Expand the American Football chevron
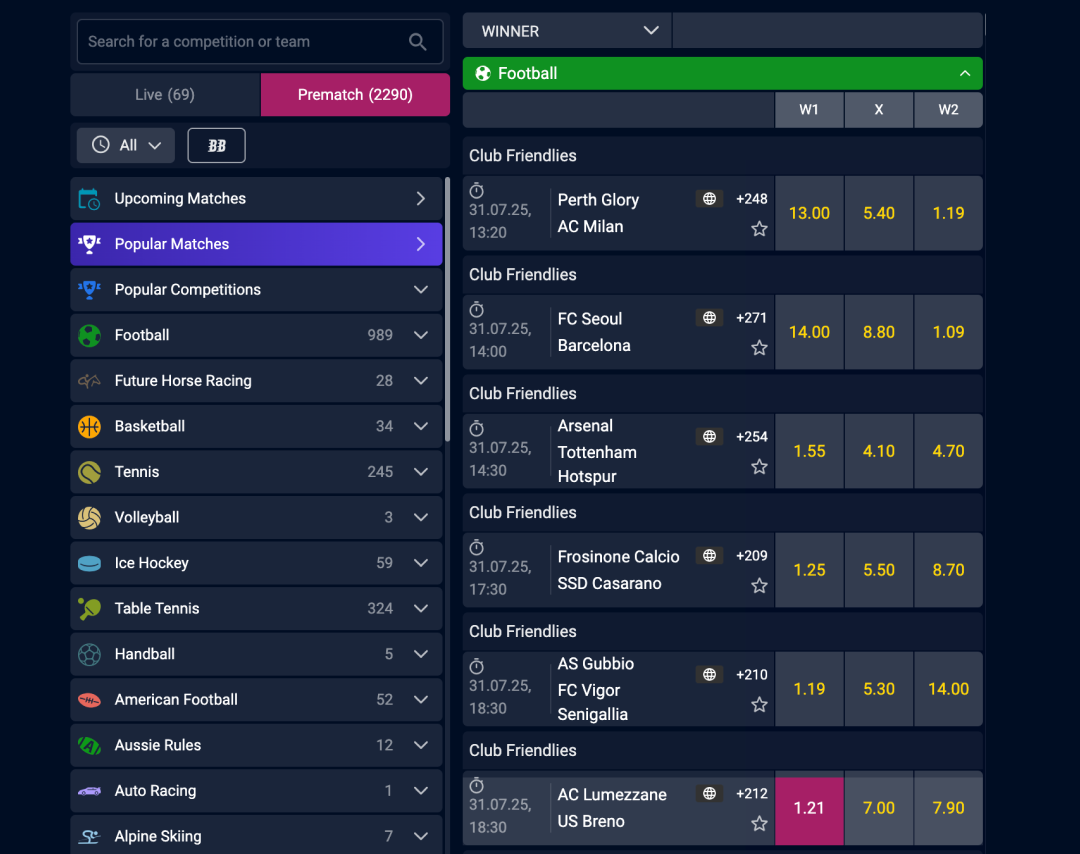This screenshot has height=854, width=1080. pyautogui.click(x=421, y=699)
